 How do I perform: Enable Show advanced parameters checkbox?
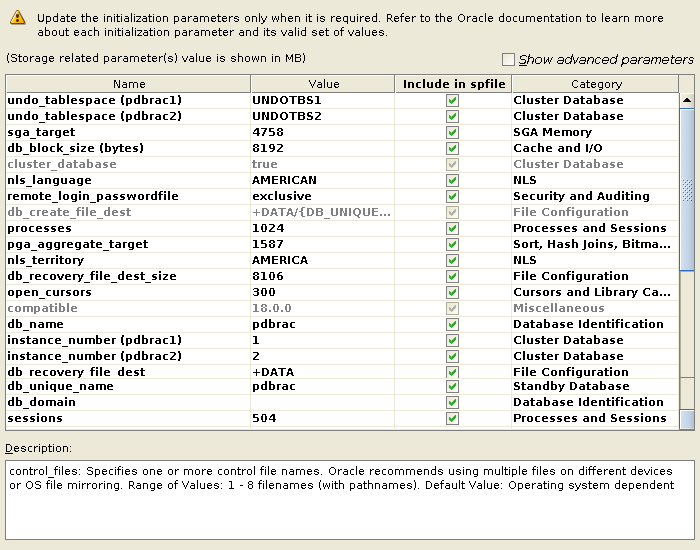tap(508, 59)
